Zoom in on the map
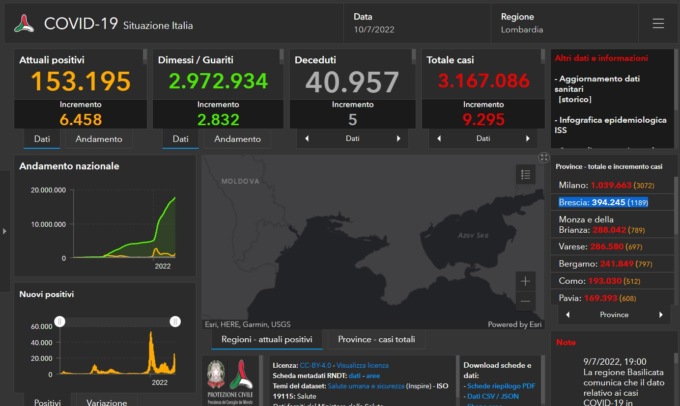Viewport: 680px width, 406px height. [526, 281]
